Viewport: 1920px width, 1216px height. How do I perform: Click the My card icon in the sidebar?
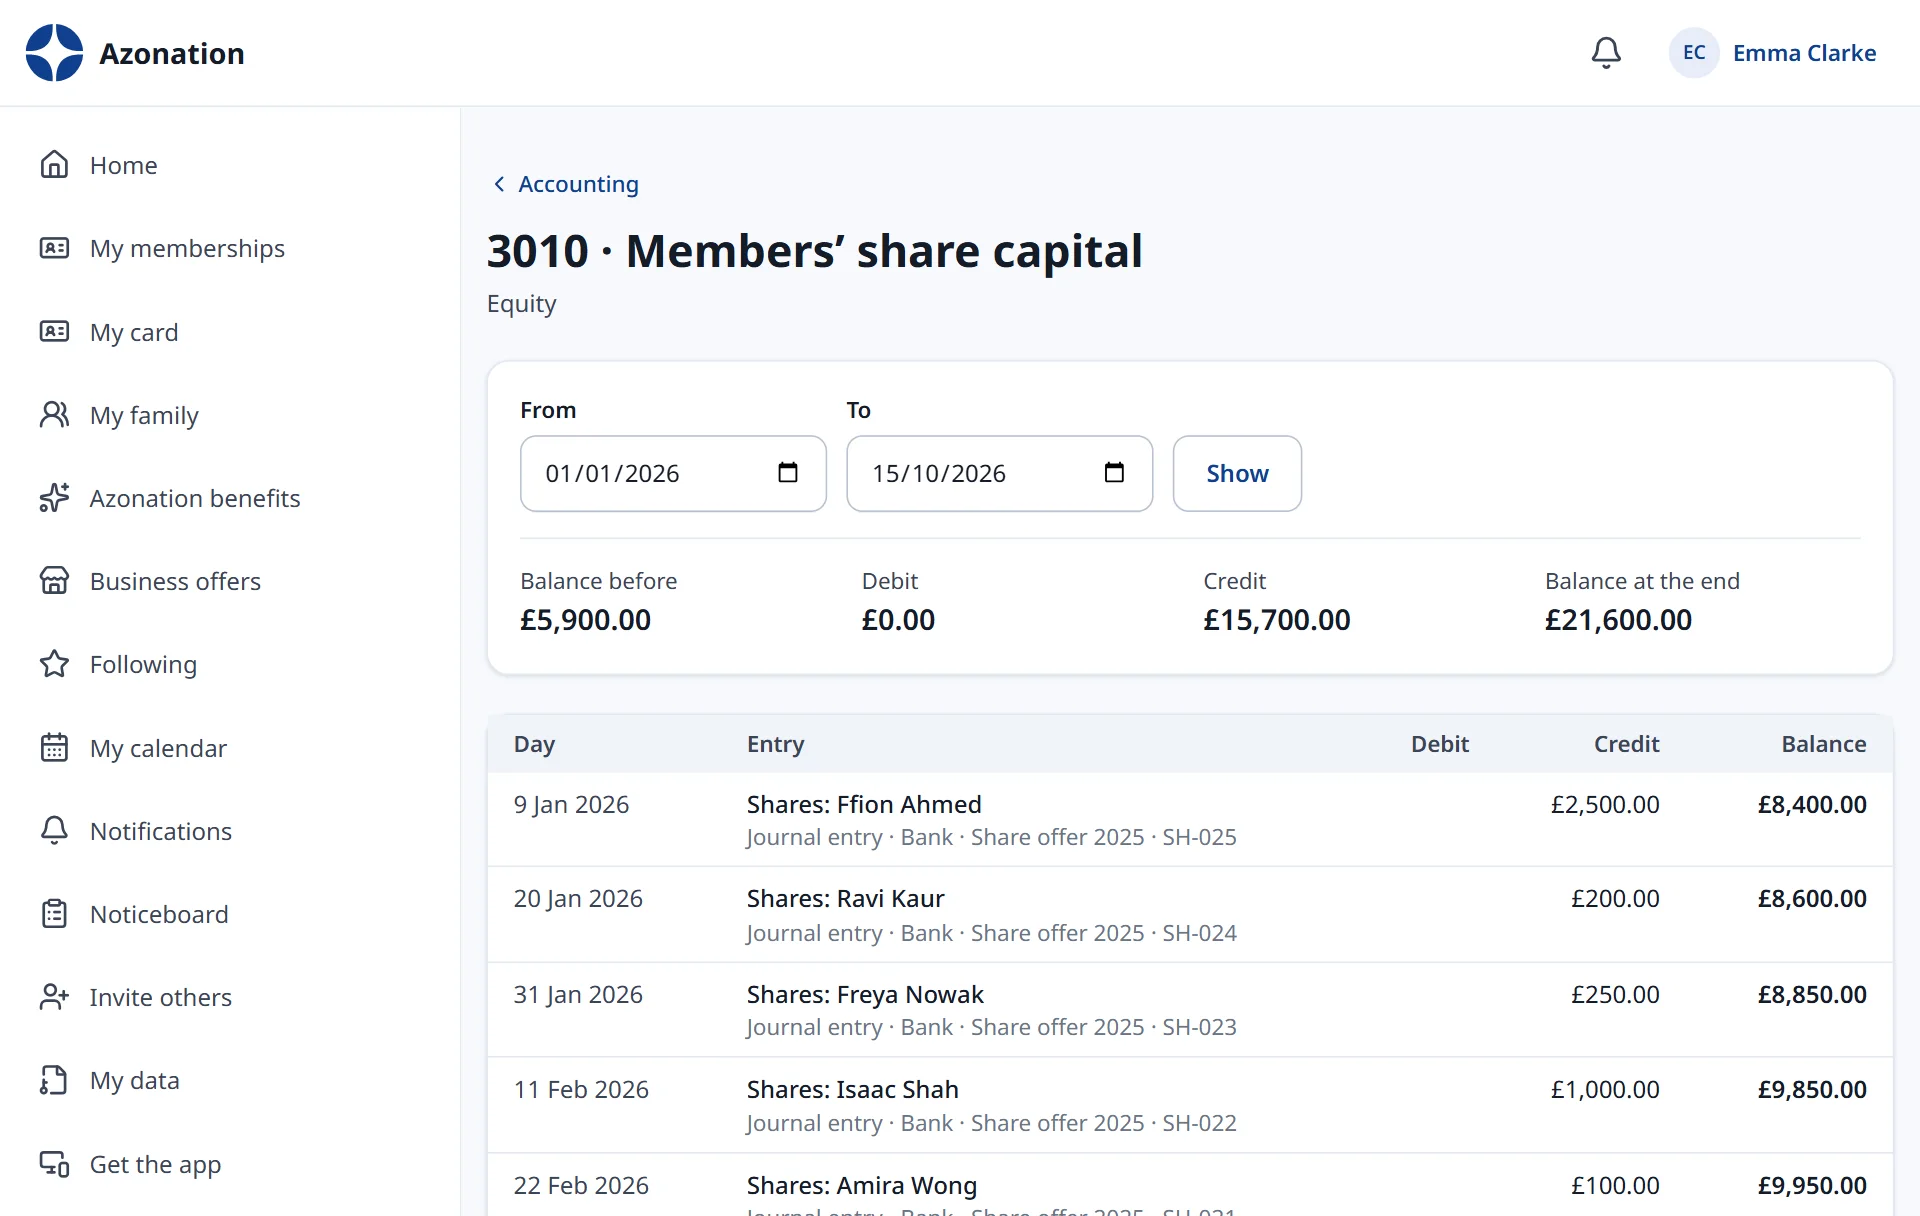coord(54,331)
